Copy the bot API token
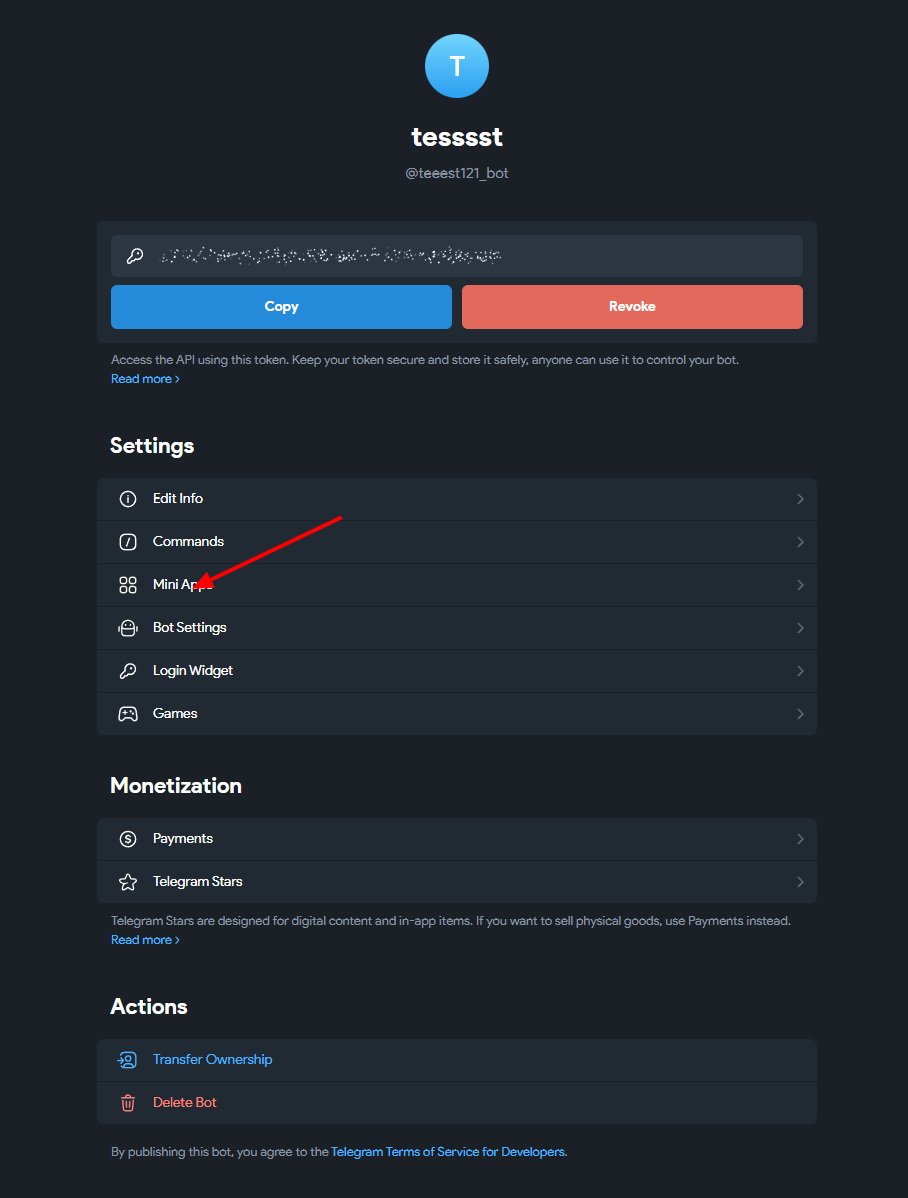This screenshot has height=1198, width=908. [x=281, y=306]
